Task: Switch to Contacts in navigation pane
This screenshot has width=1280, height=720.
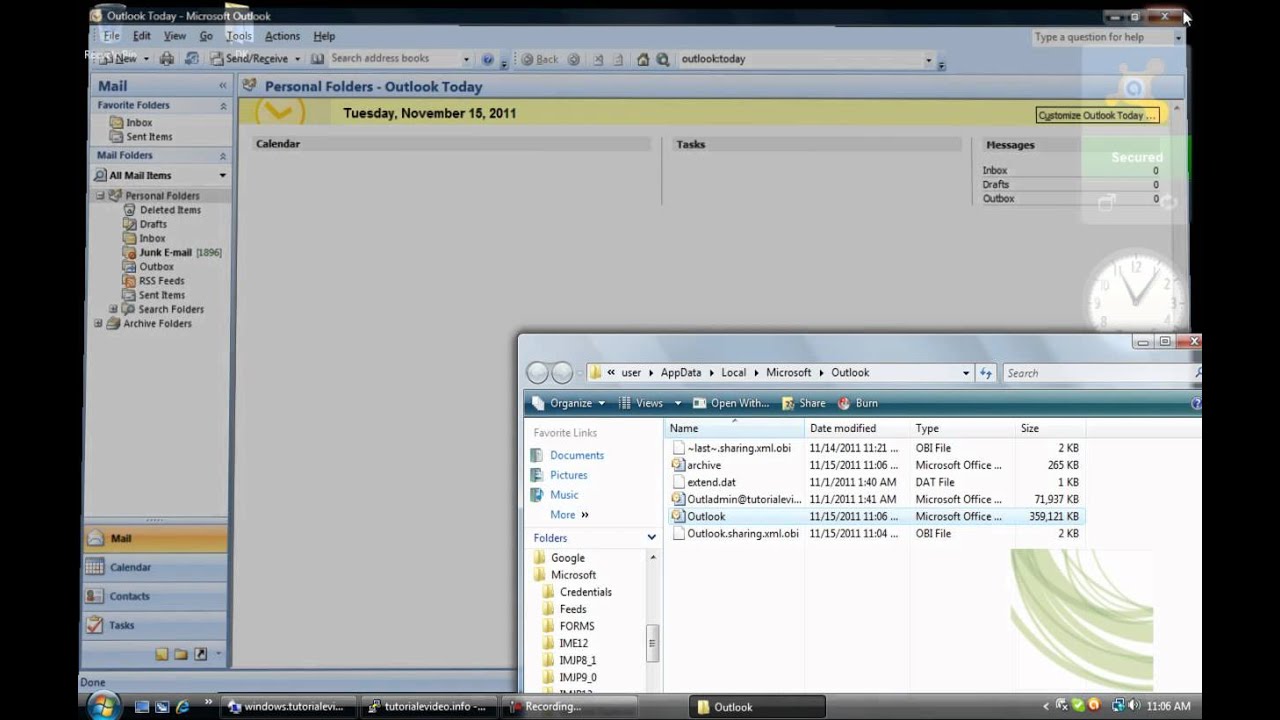Action: tap(155, 596)
